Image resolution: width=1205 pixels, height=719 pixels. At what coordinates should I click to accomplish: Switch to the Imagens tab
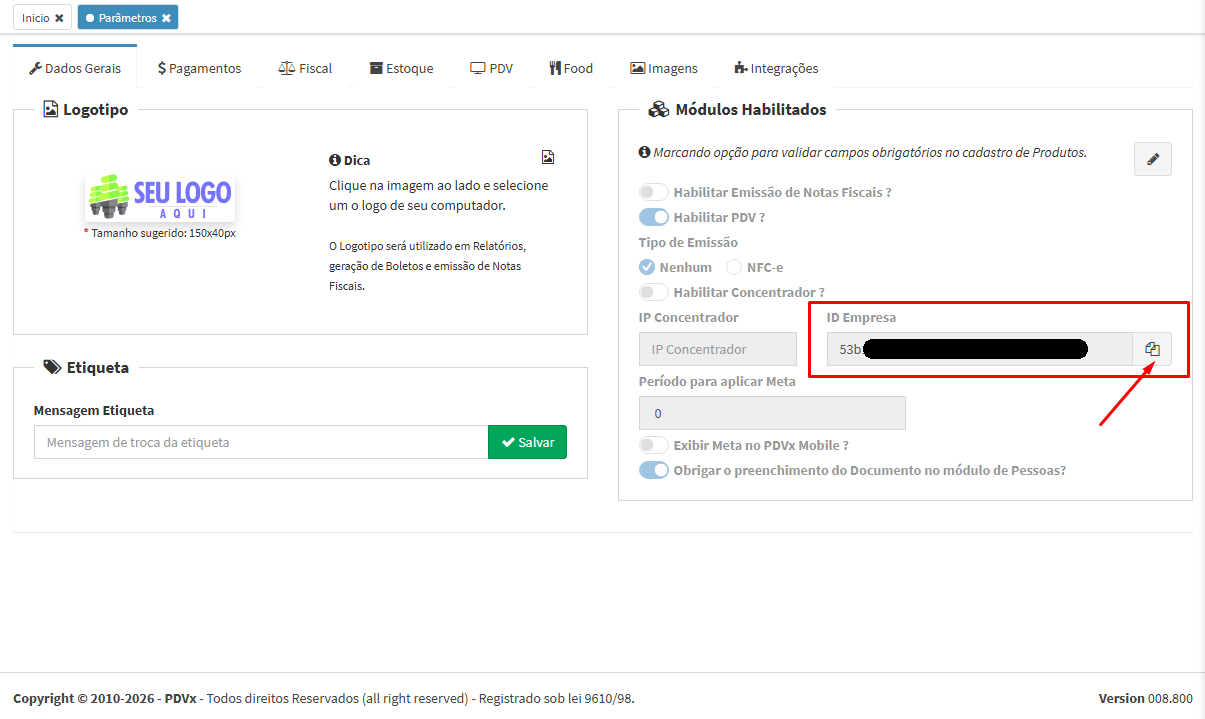click(x=664, y=68)
